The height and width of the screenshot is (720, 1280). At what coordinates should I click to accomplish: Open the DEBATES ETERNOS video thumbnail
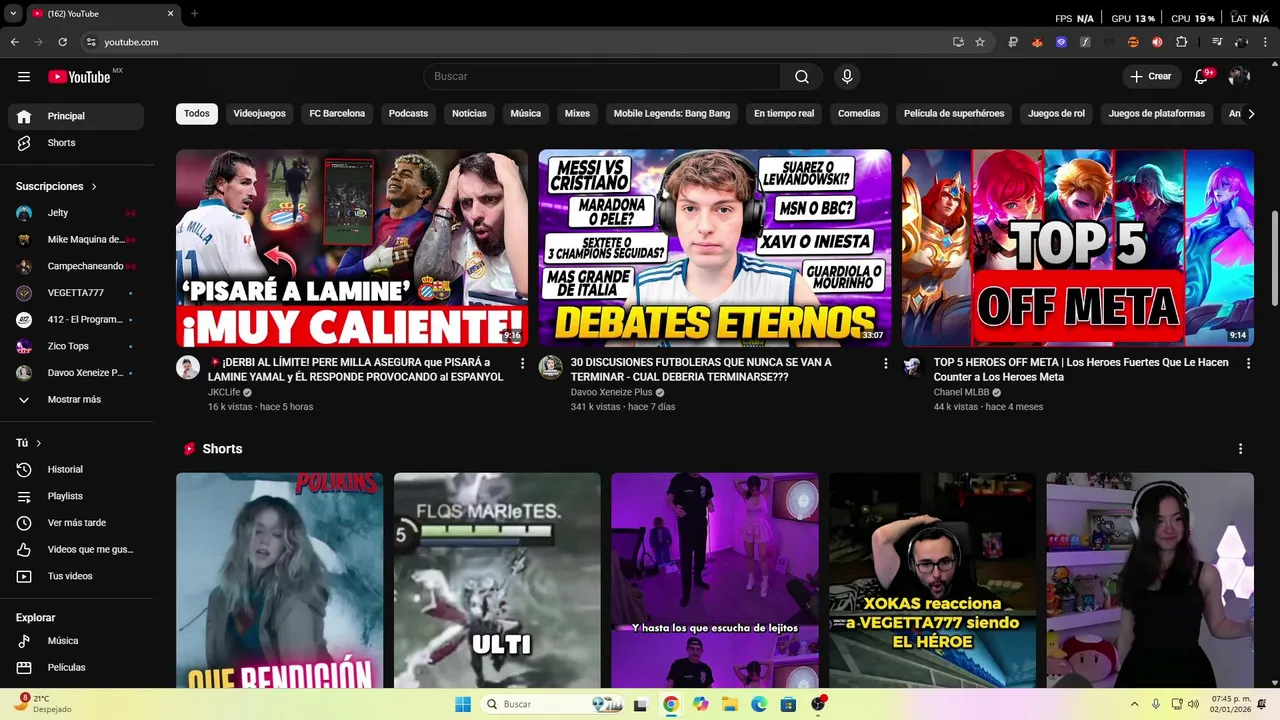coord(715,248)
